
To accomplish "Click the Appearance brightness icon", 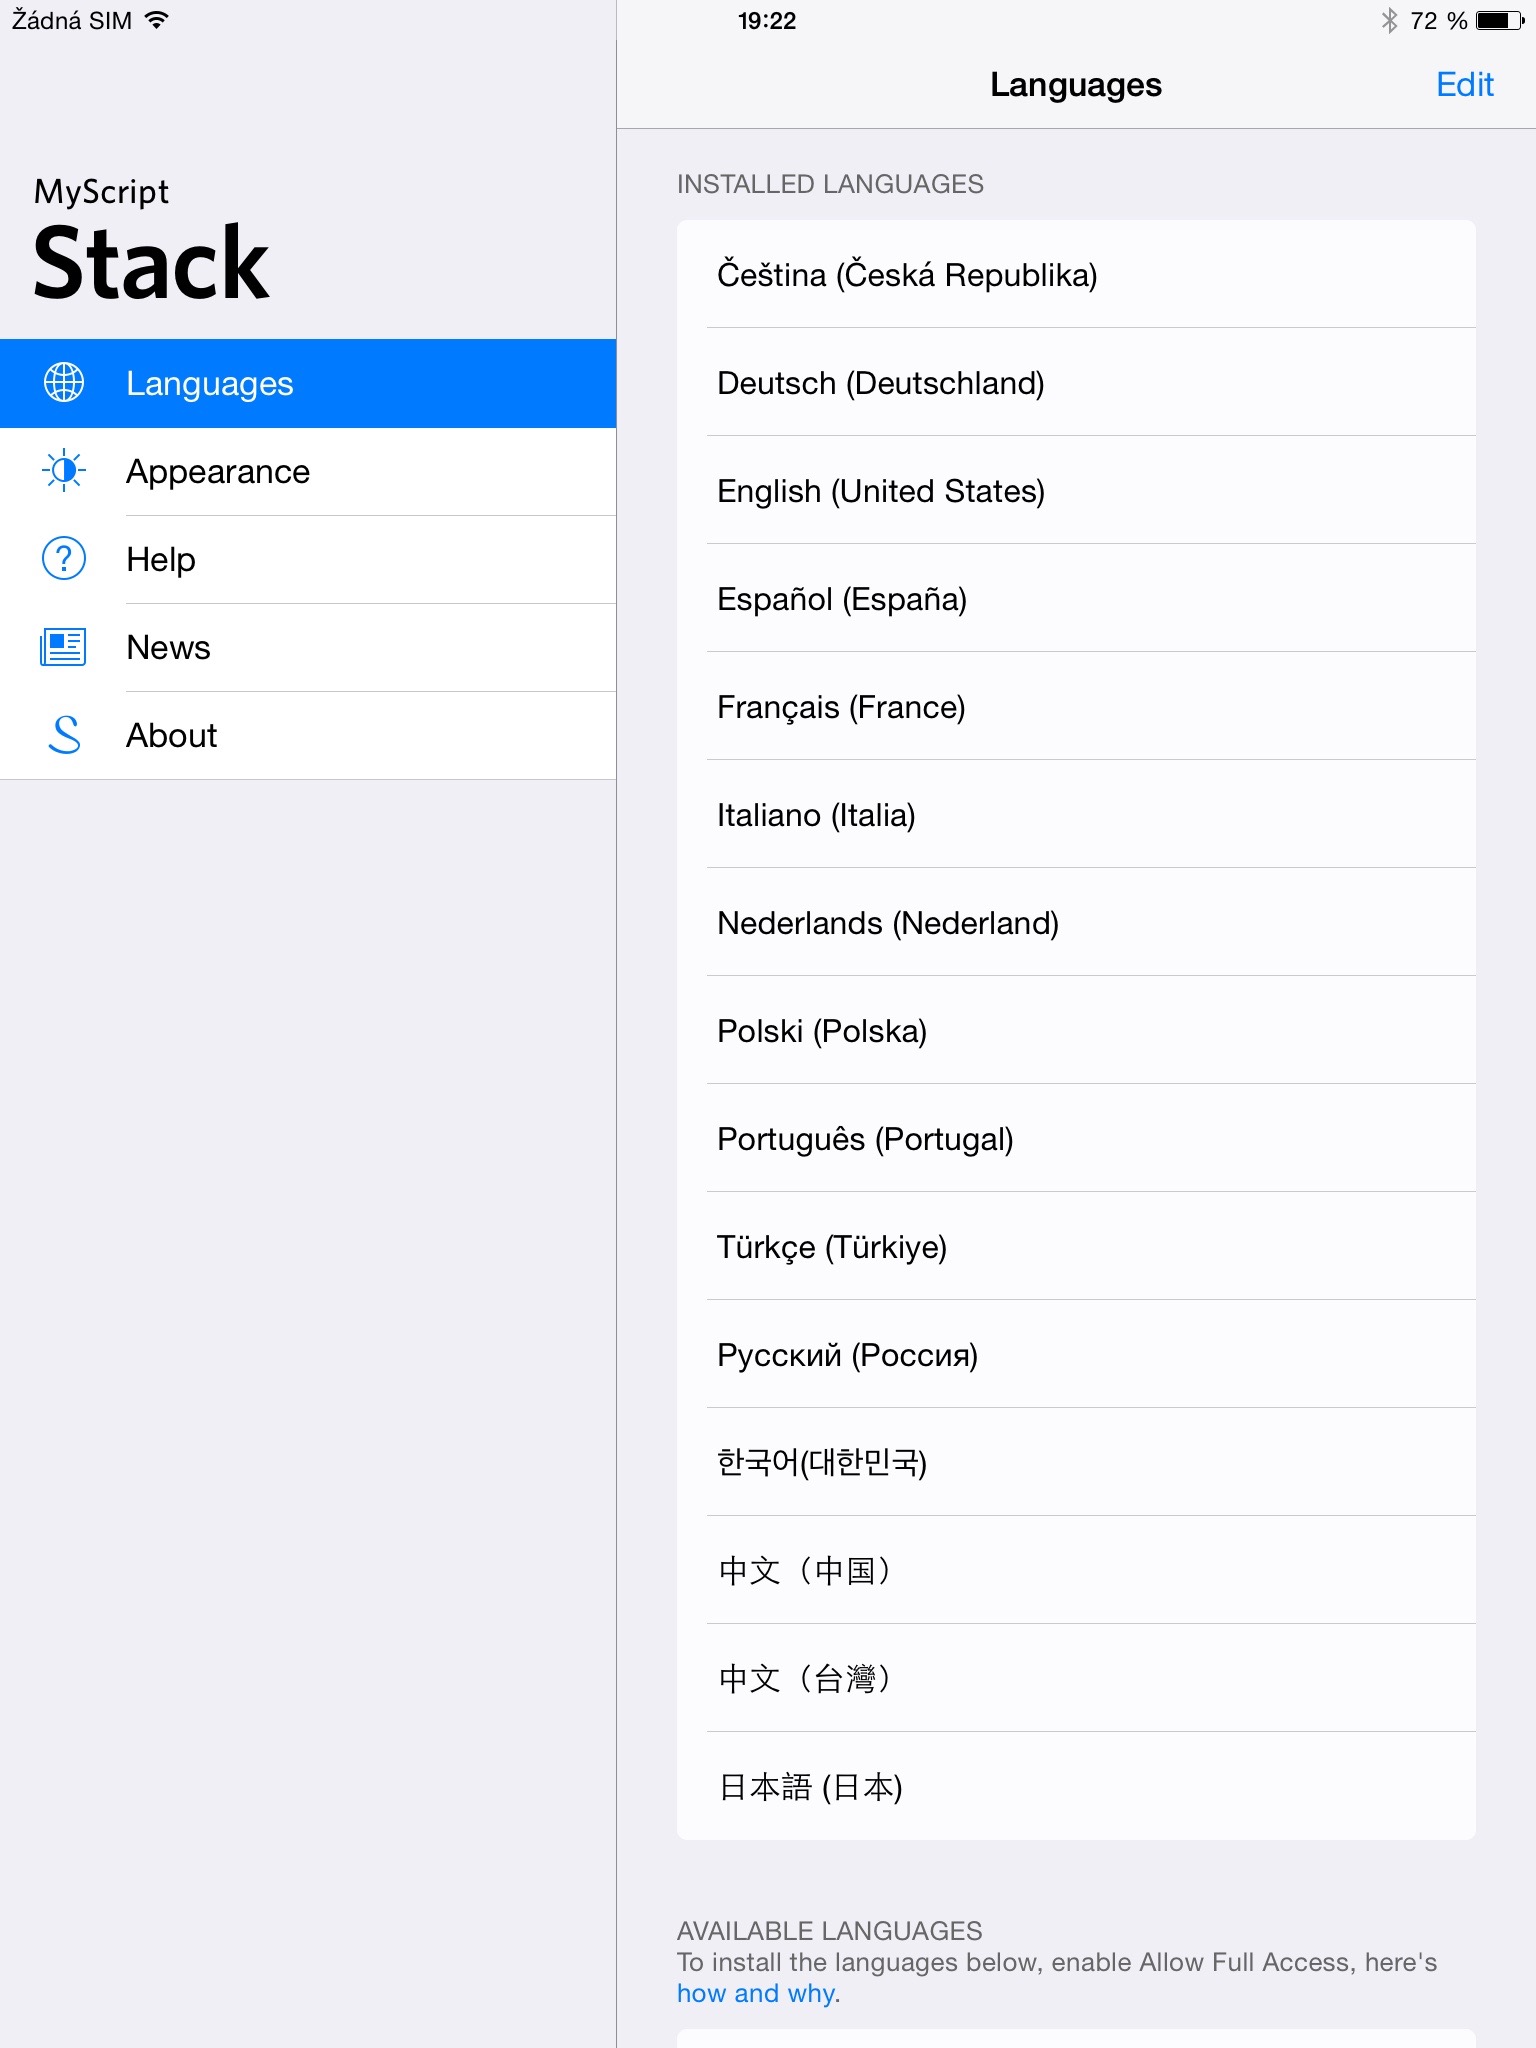I will pyautogui.click(x=64, y=471).
